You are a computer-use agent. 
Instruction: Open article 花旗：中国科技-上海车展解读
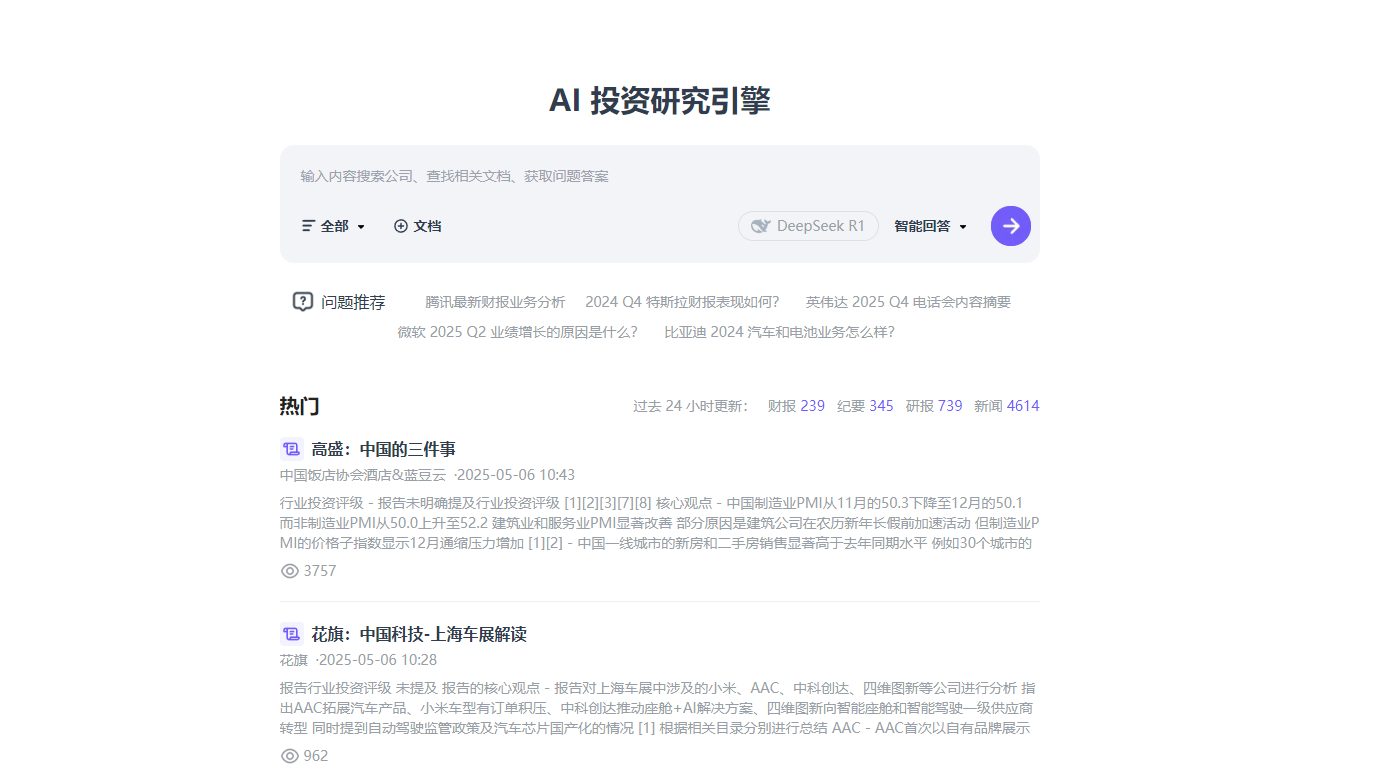419,634
